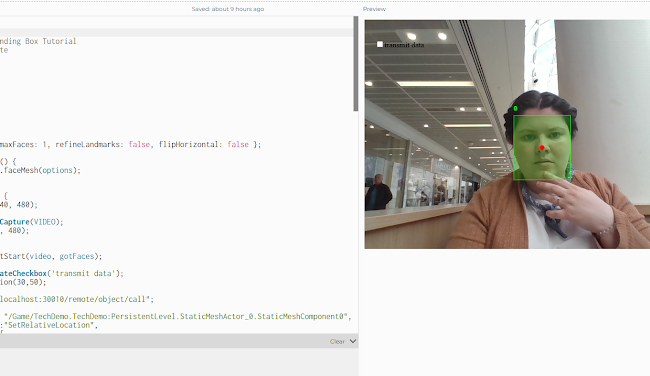Click the 'Preview' panel label

point(374,9)
